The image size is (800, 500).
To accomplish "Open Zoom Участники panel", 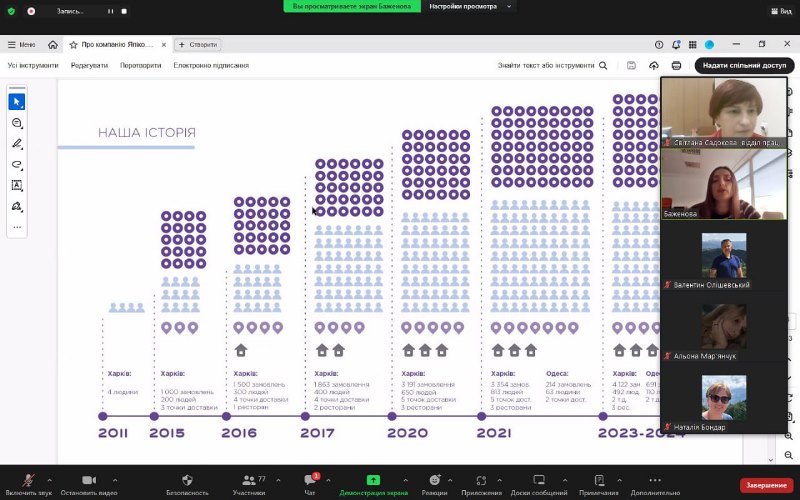I will point(249,484).
